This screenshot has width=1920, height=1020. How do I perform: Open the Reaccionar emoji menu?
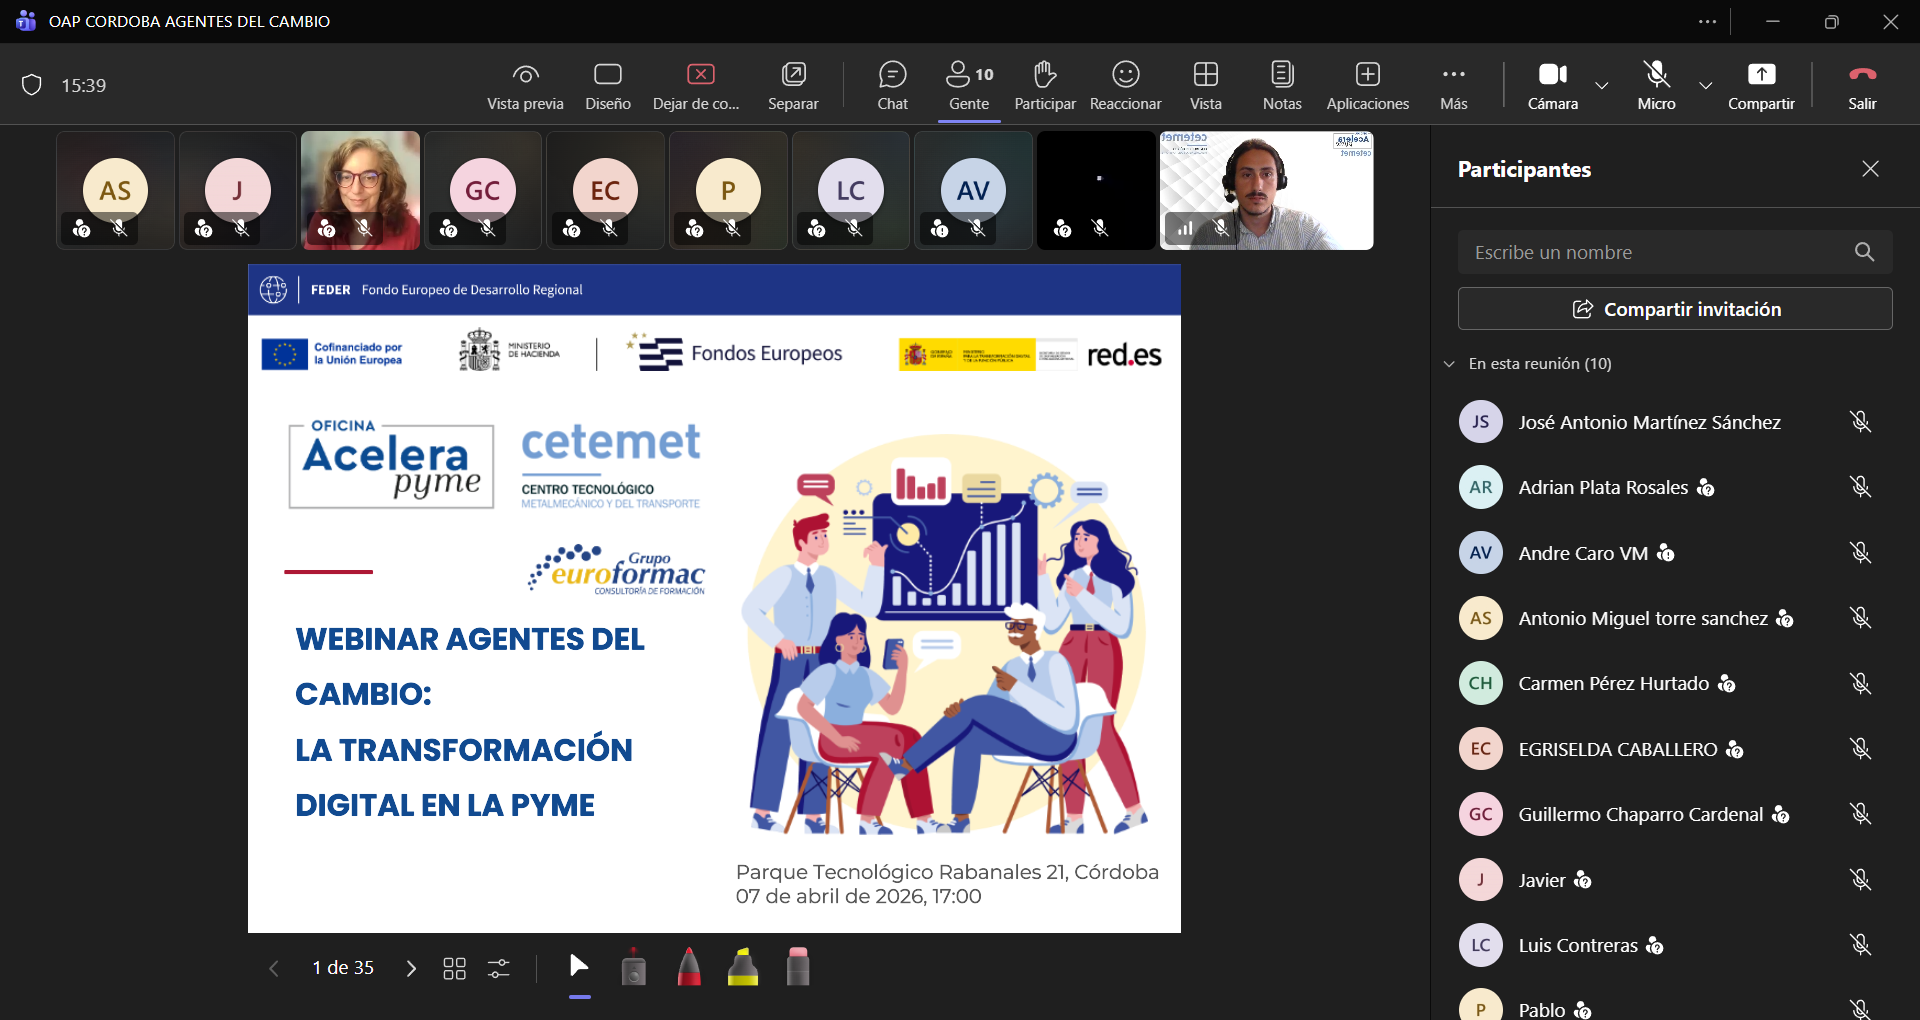[x=1125, y=85]
